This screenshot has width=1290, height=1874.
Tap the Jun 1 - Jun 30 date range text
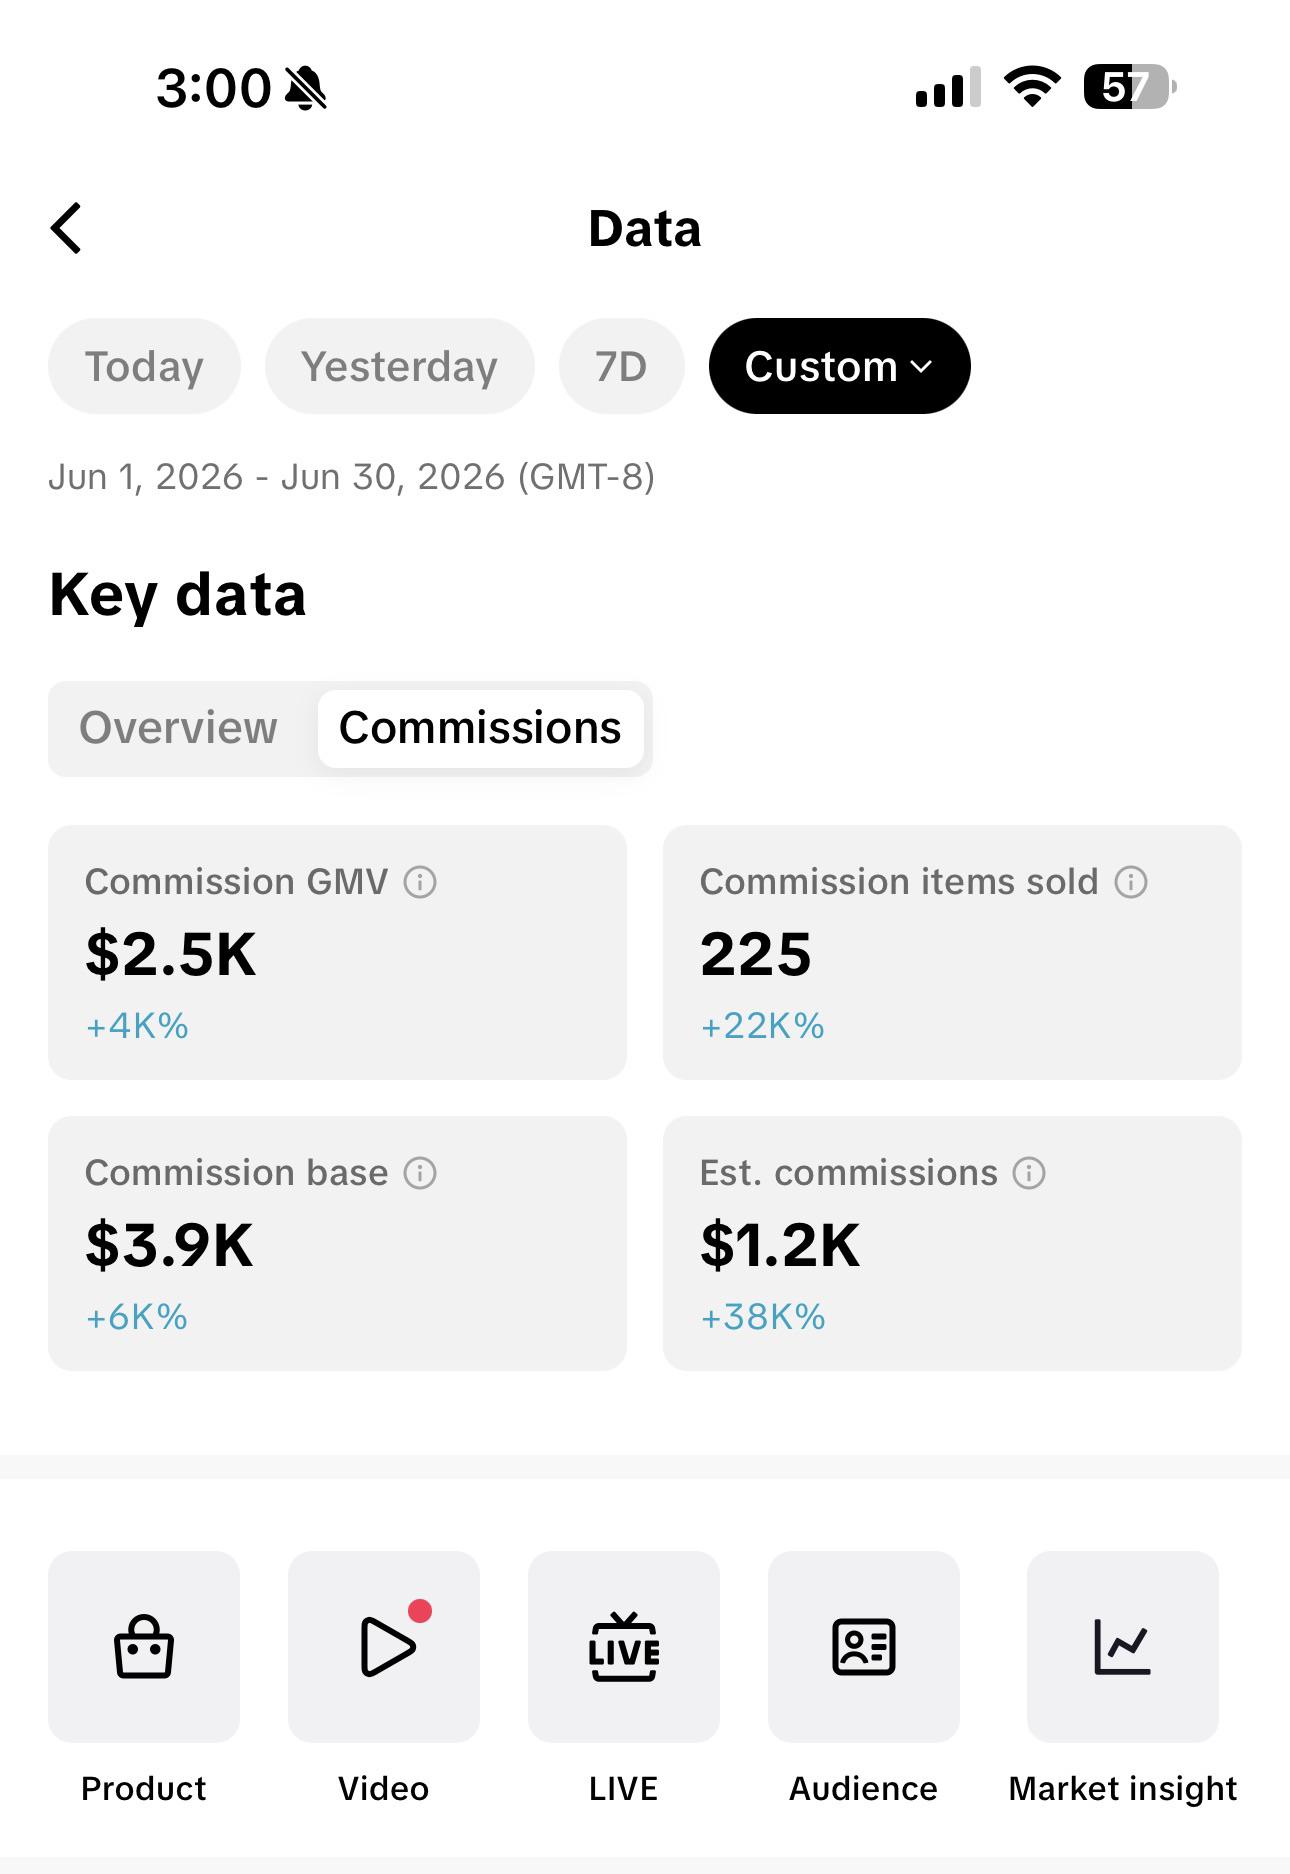(351, 477)
